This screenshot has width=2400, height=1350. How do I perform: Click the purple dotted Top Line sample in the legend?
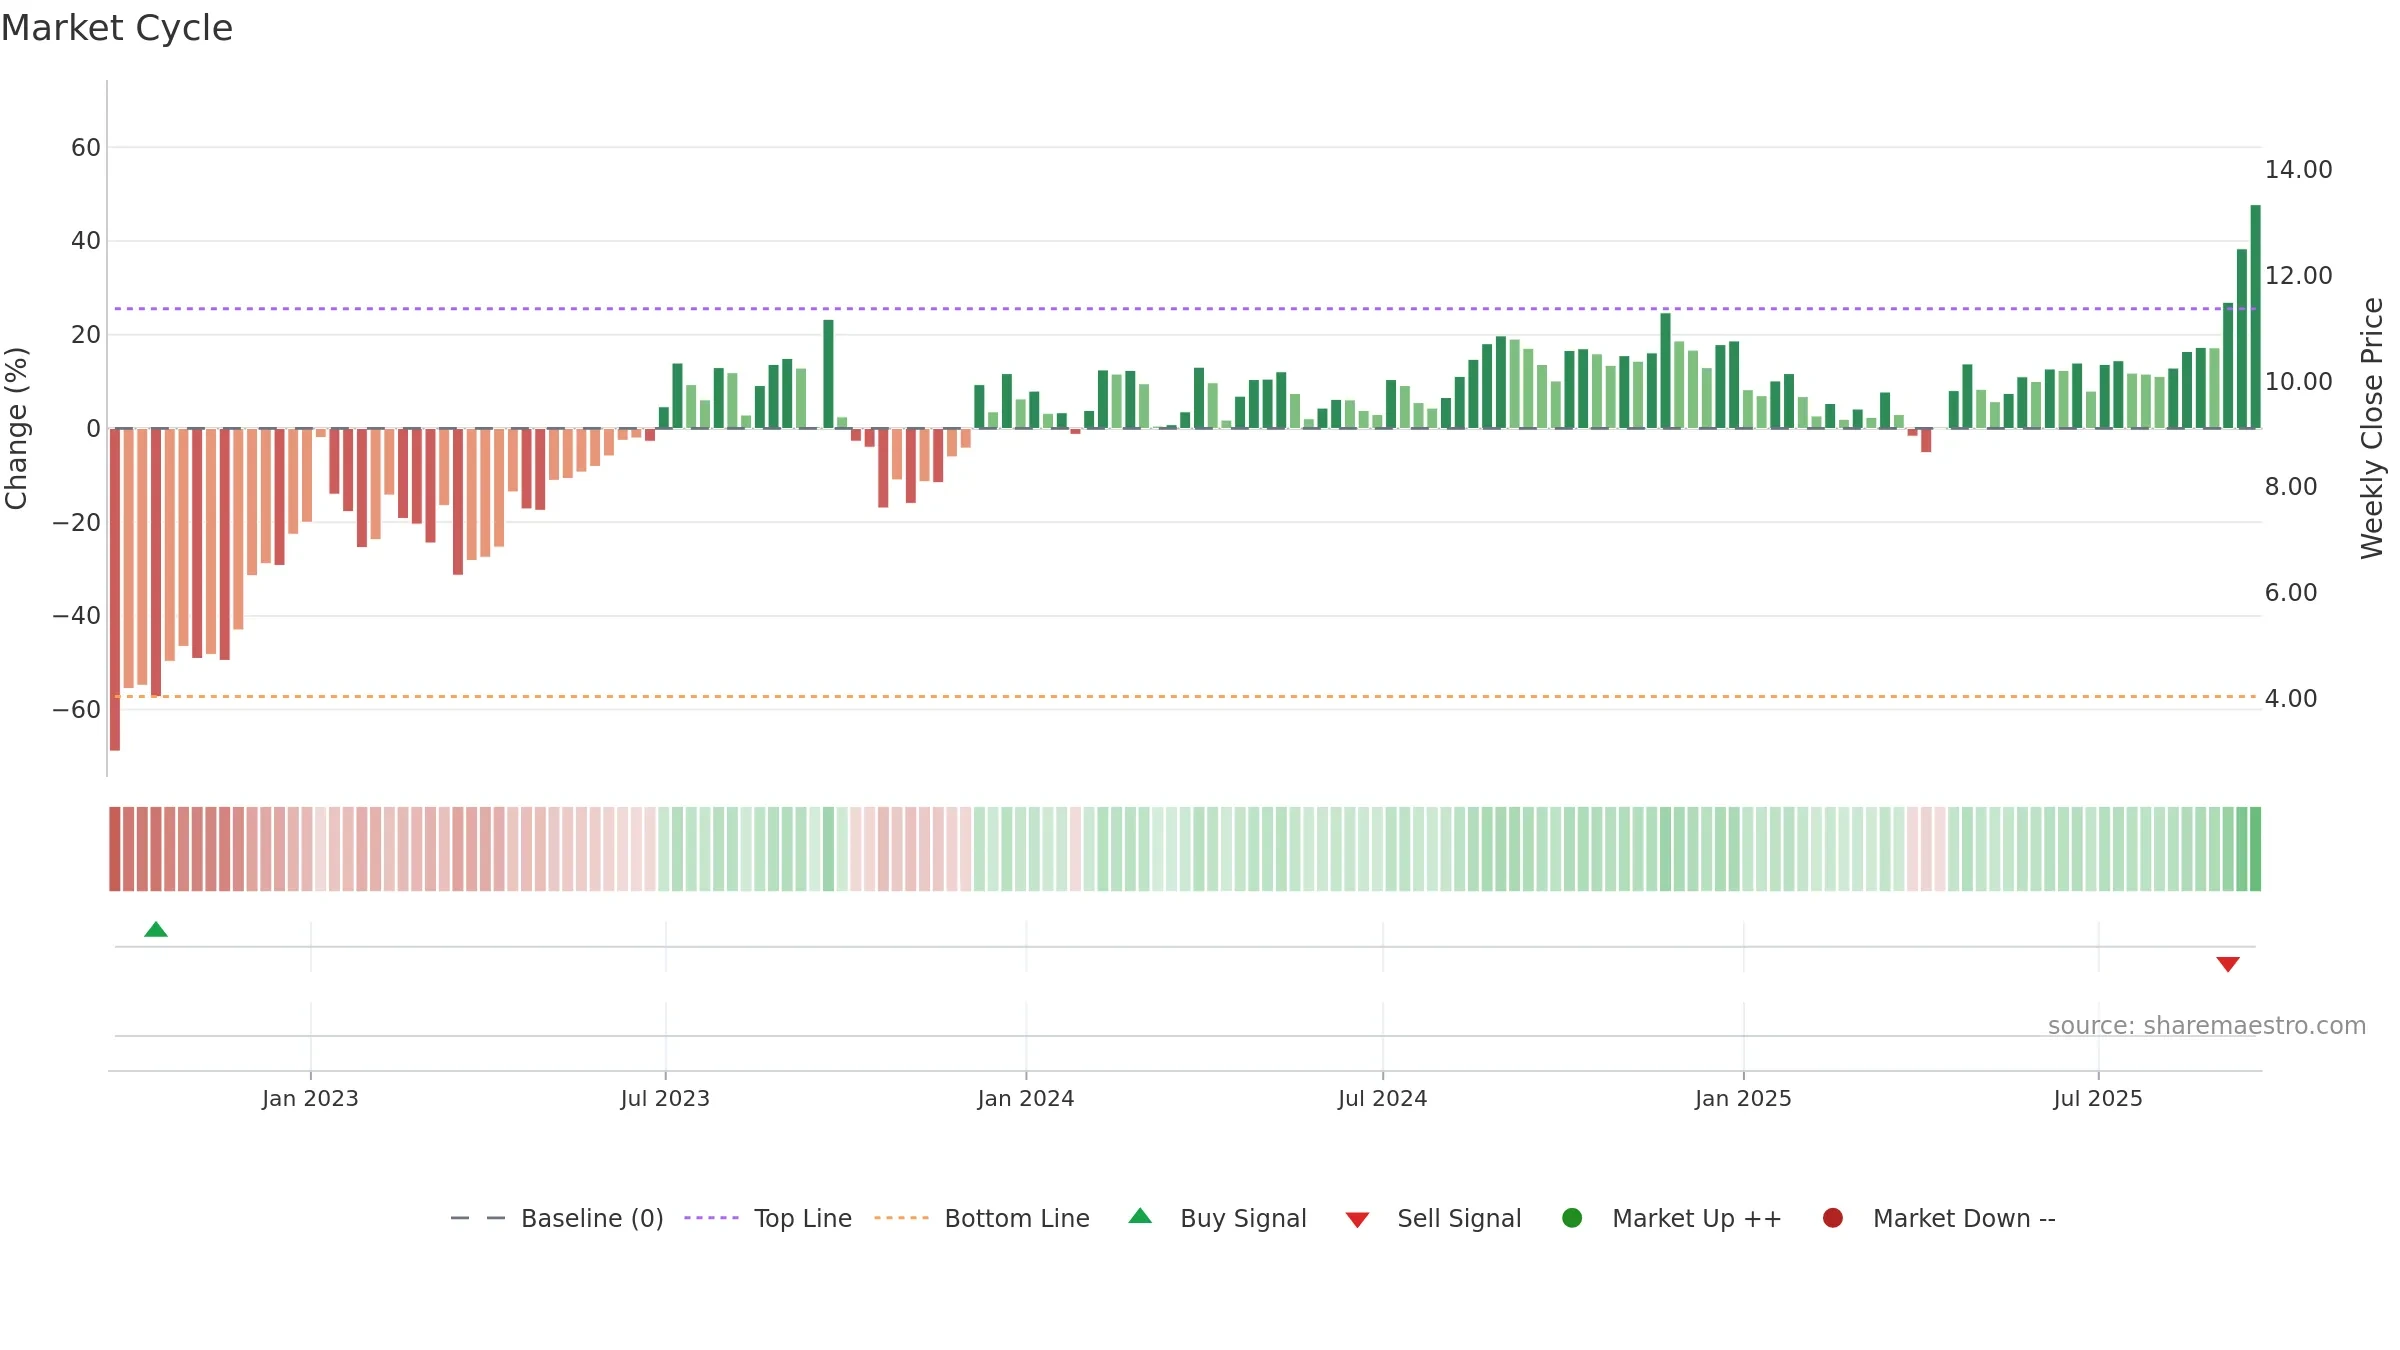pyautogui.click(x=712, y=1218)
